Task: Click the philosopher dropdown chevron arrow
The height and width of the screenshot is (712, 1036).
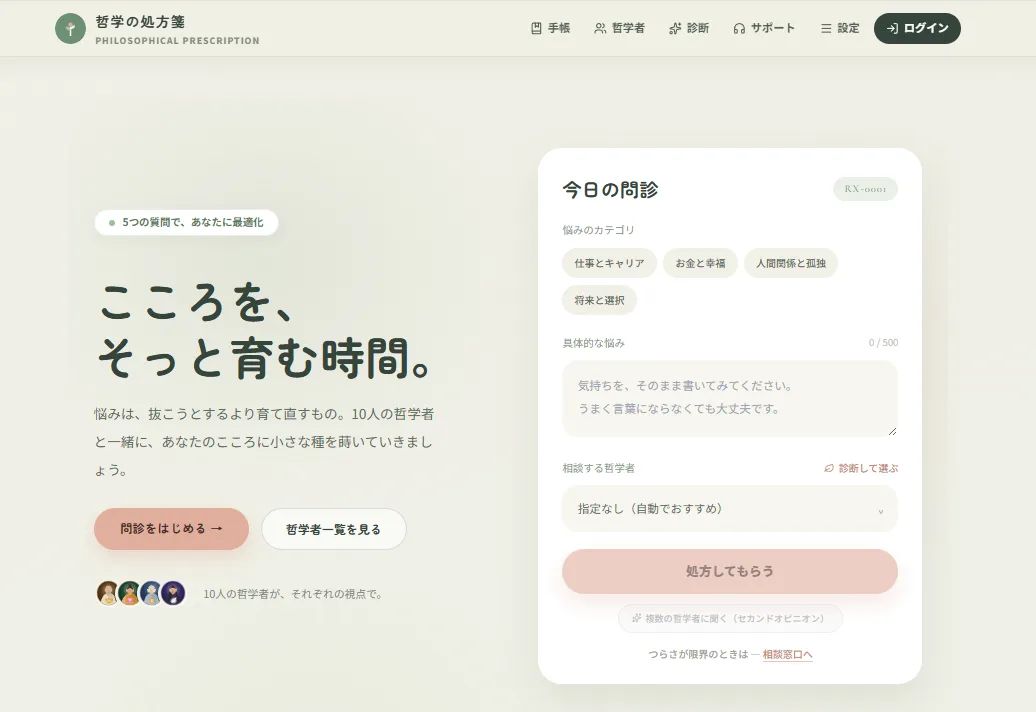Action: pyautogui.click(x=880, y=511)
